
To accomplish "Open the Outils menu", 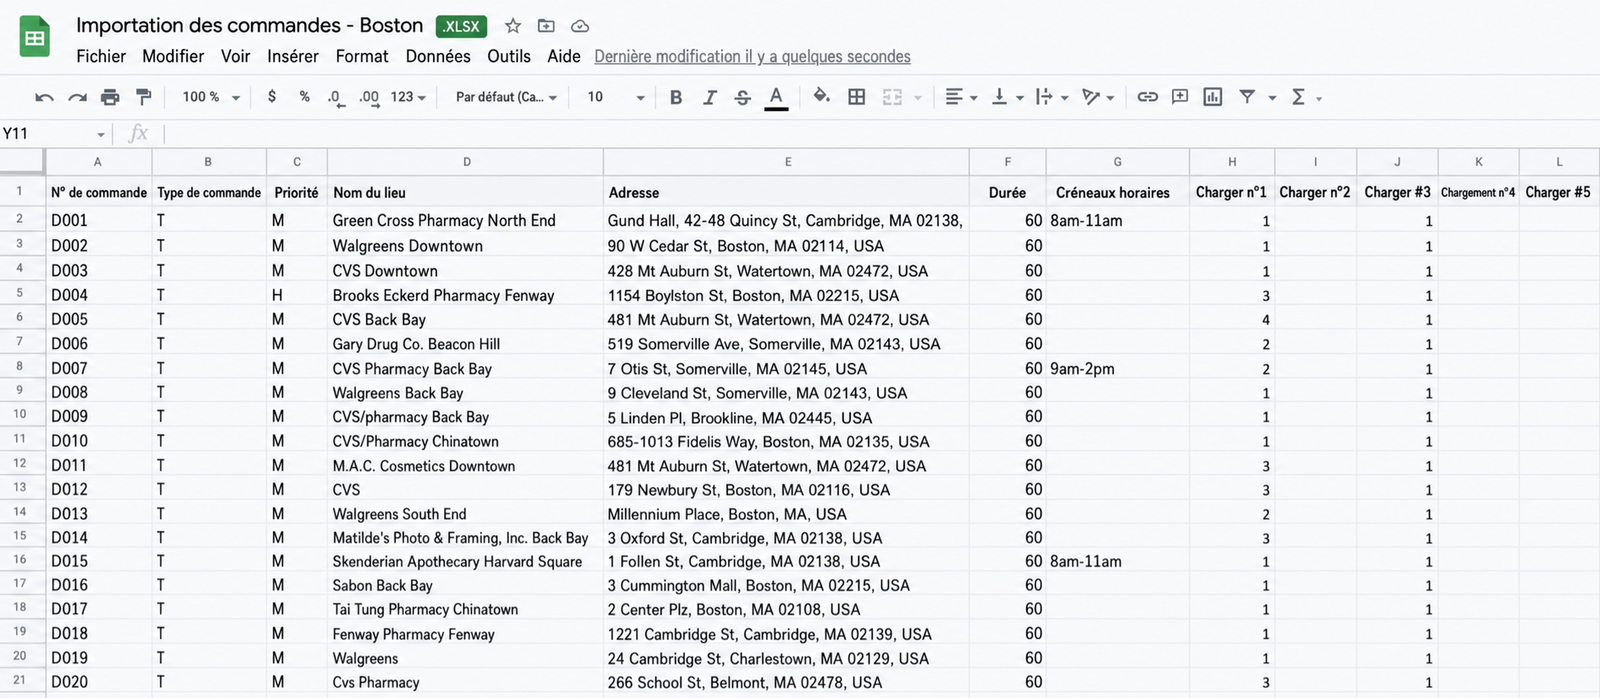I will (509, 56).
